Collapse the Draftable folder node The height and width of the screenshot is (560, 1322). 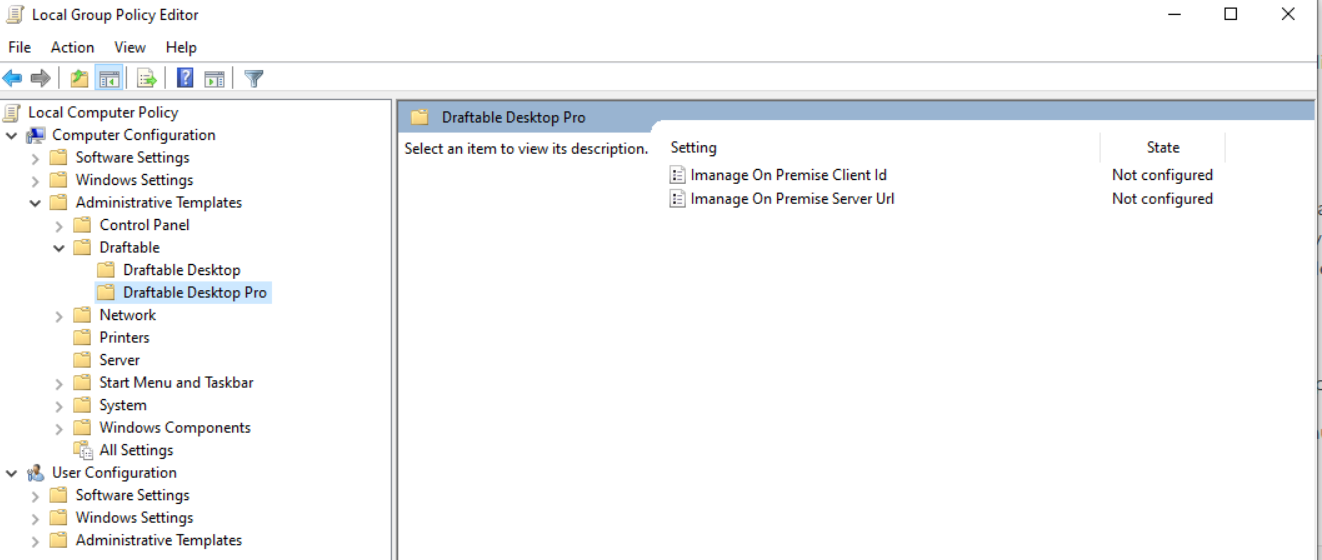tap(60, 248)
